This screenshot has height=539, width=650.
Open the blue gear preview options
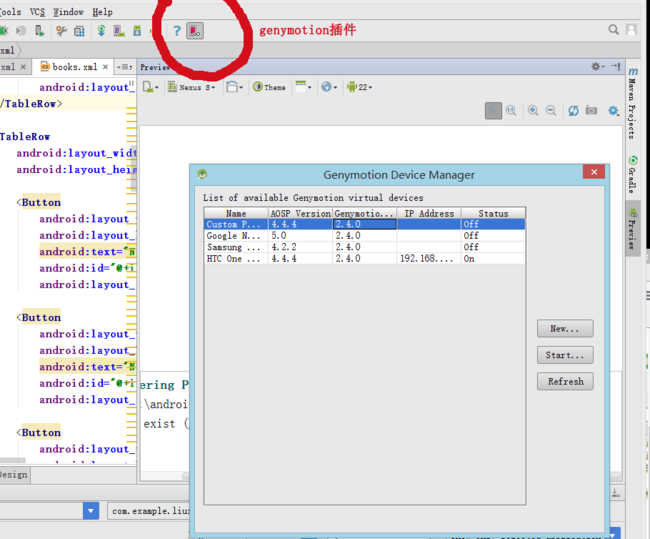click(x=613, y=111)
